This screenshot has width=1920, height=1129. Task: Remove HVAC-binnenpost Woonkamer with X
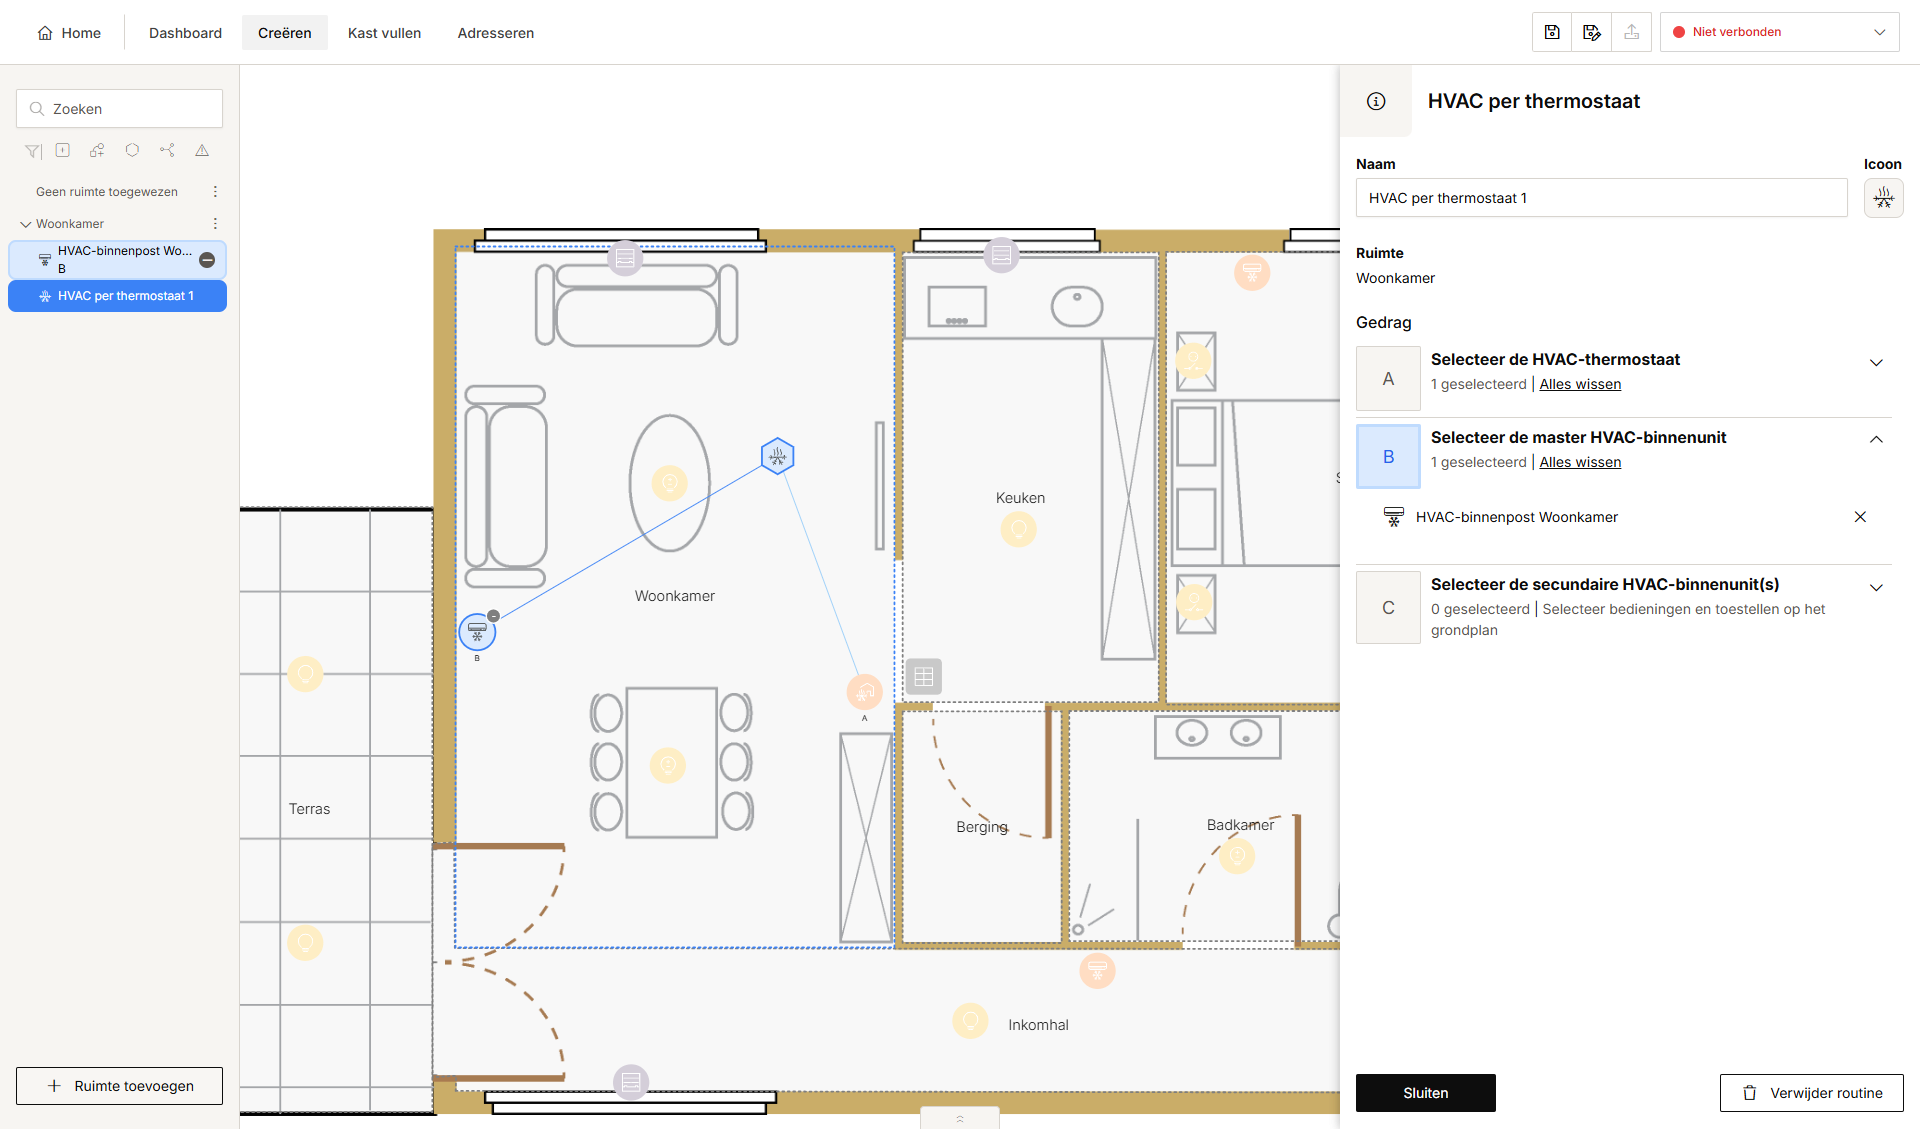pyautogui.click(x=1860, y=517)
